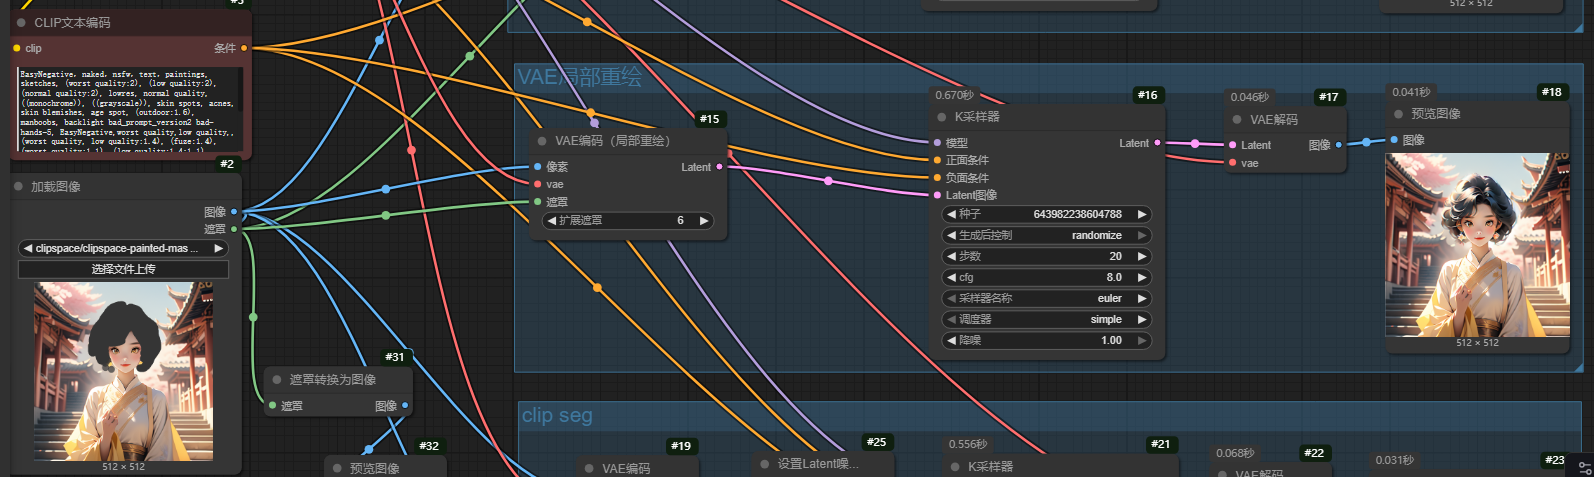Screen dimensions: 1594x477
Task: Open the clipspace-painted-mask image file selector
Action: [122, 248]
